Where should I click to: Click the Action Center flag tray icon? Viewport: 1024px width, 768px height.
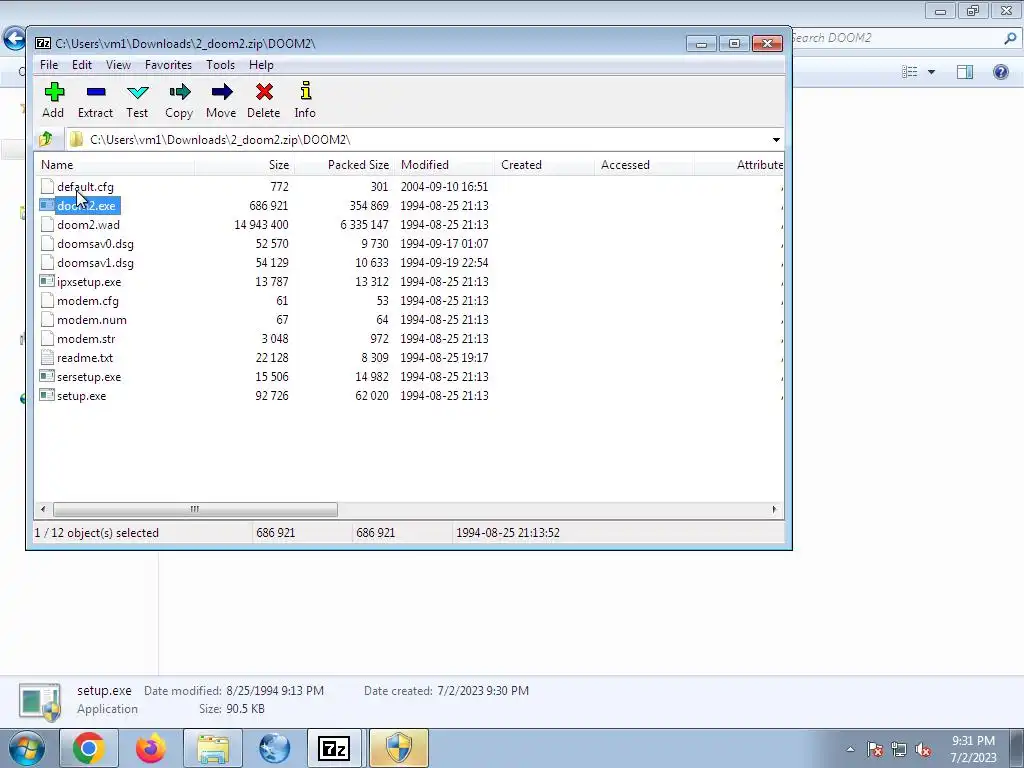pos(875,750)
